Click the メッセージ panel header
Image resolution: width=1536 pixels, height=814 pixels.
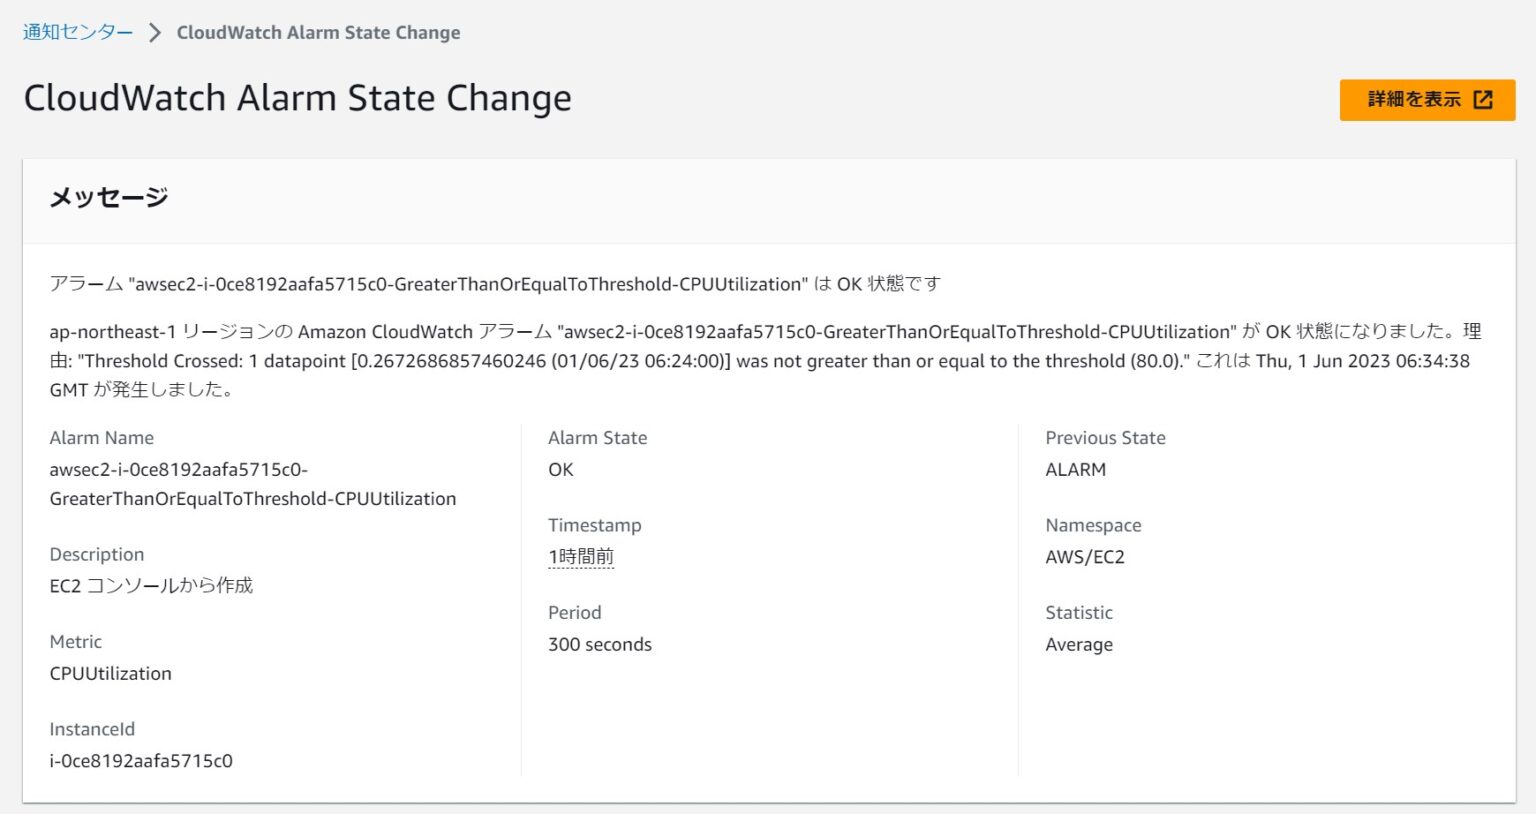[x=109, y=197]
